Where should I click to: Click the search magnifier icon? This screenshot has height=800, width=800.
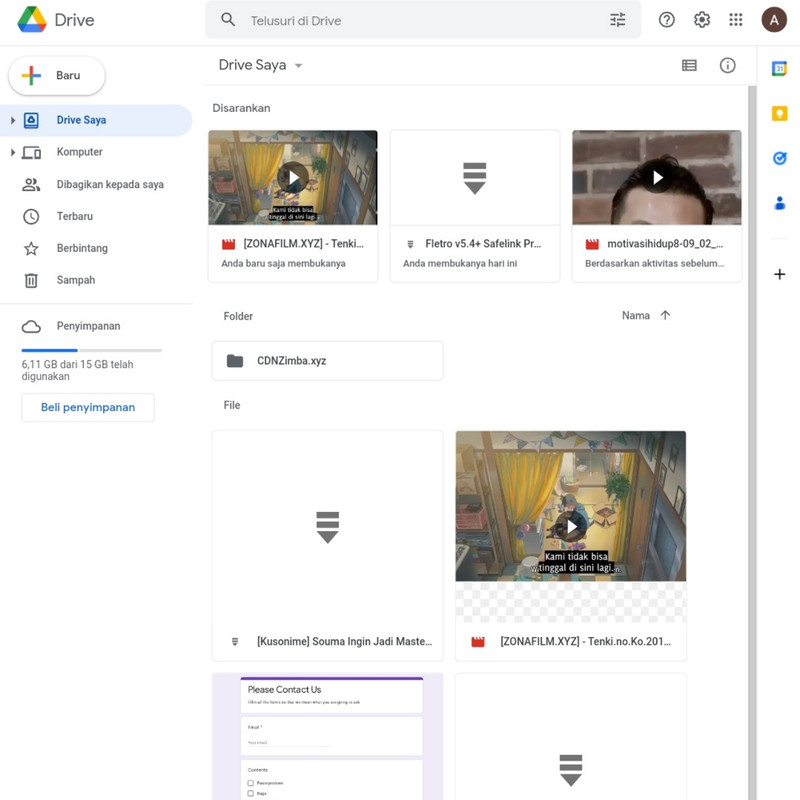228,20
